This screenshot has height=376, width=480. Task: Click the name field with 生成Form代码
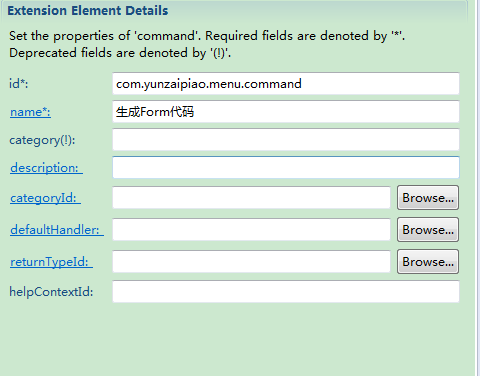[x=286, y=111]
